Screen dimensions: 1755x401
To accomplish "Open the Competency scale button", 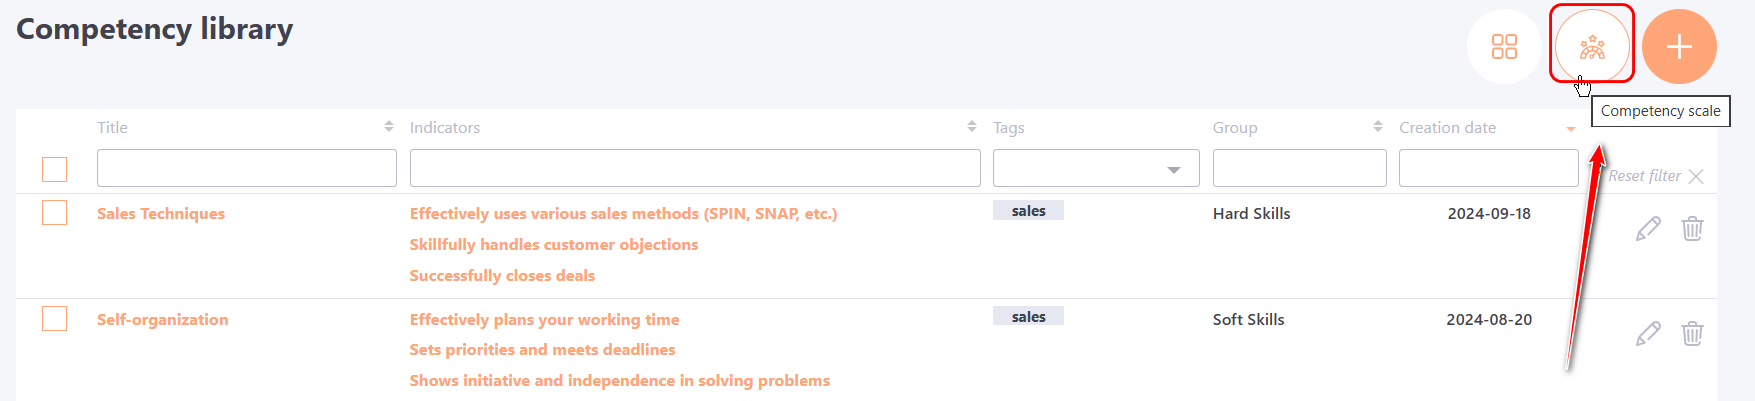I will tap(1591, 46).
